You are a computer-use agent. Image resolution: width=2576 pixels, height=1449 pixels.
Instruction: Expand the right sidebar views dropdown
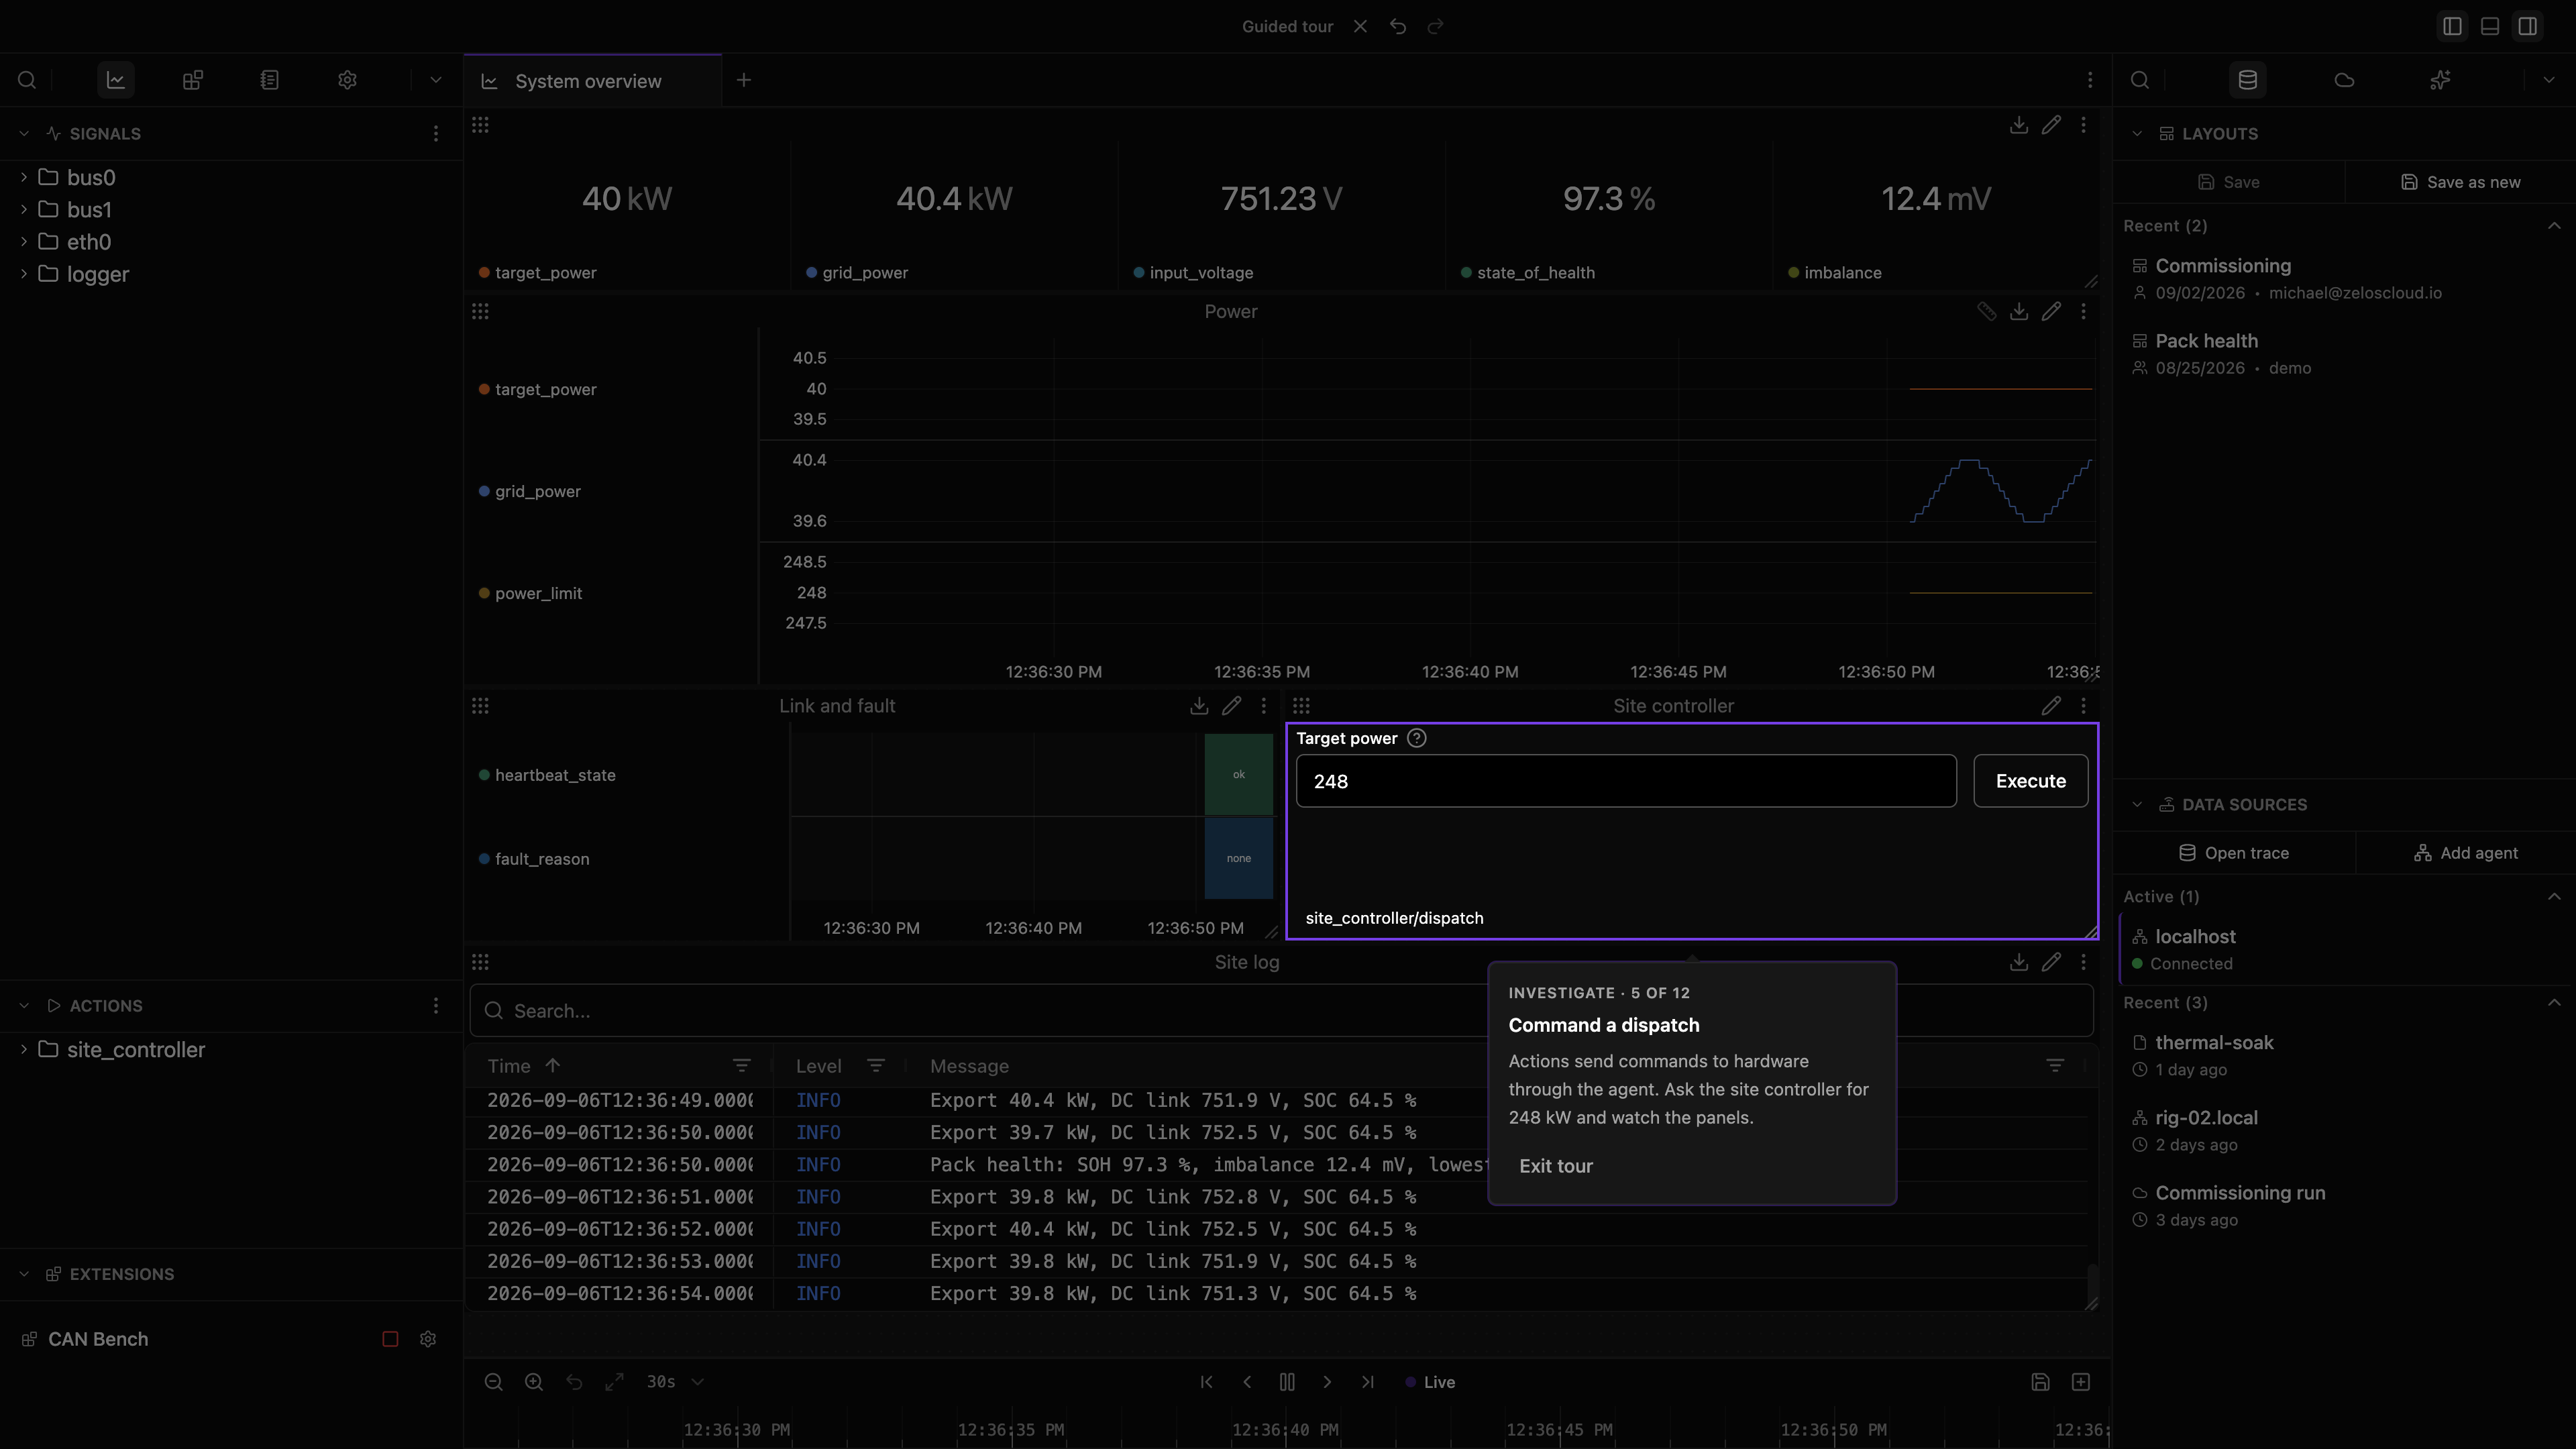tap(2548, 80)
